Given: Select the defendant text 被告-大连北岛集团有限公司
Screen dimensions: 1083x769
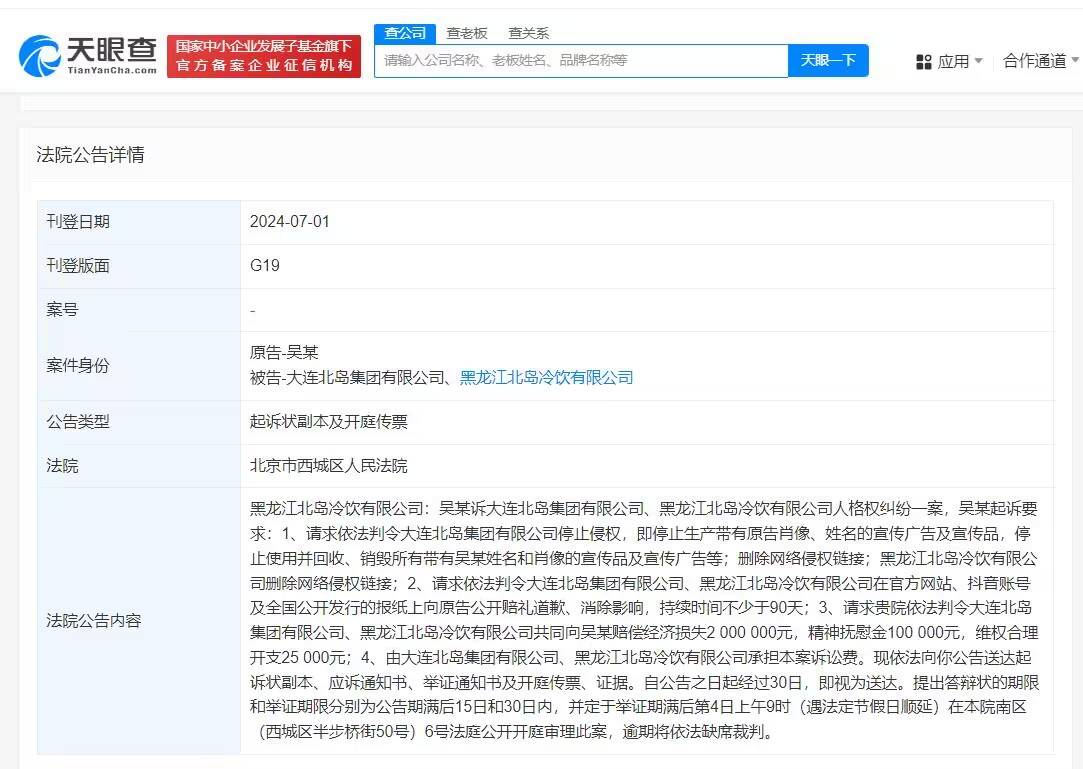Looking at the screenshot, I should pos(347,377).
